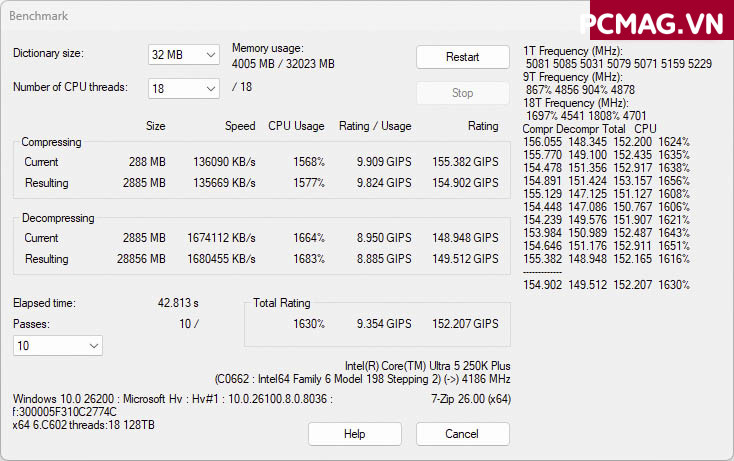This screenshot has height=461, width=734.
Task: Click the Compr Decompr Total CPU log header
Action: point(589,129)
